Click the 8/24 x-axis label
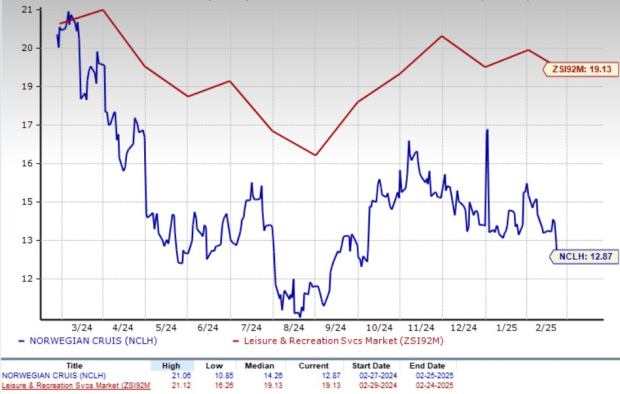 (293, 328)
